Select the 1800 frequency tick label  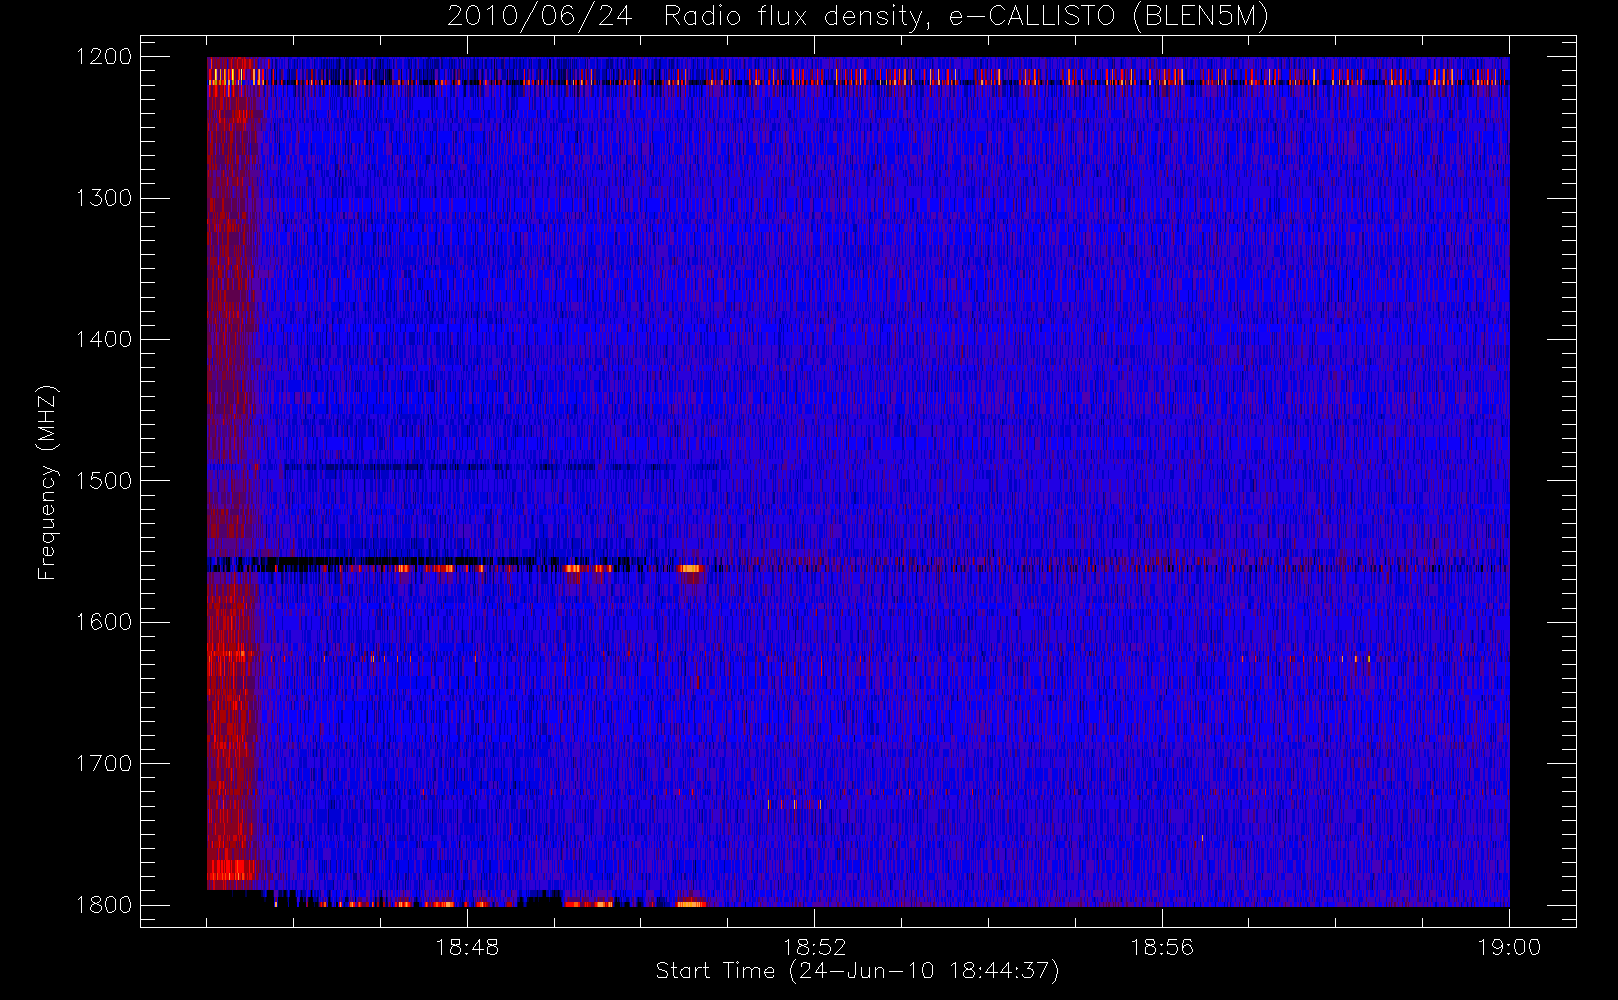(x=104, y=905)
